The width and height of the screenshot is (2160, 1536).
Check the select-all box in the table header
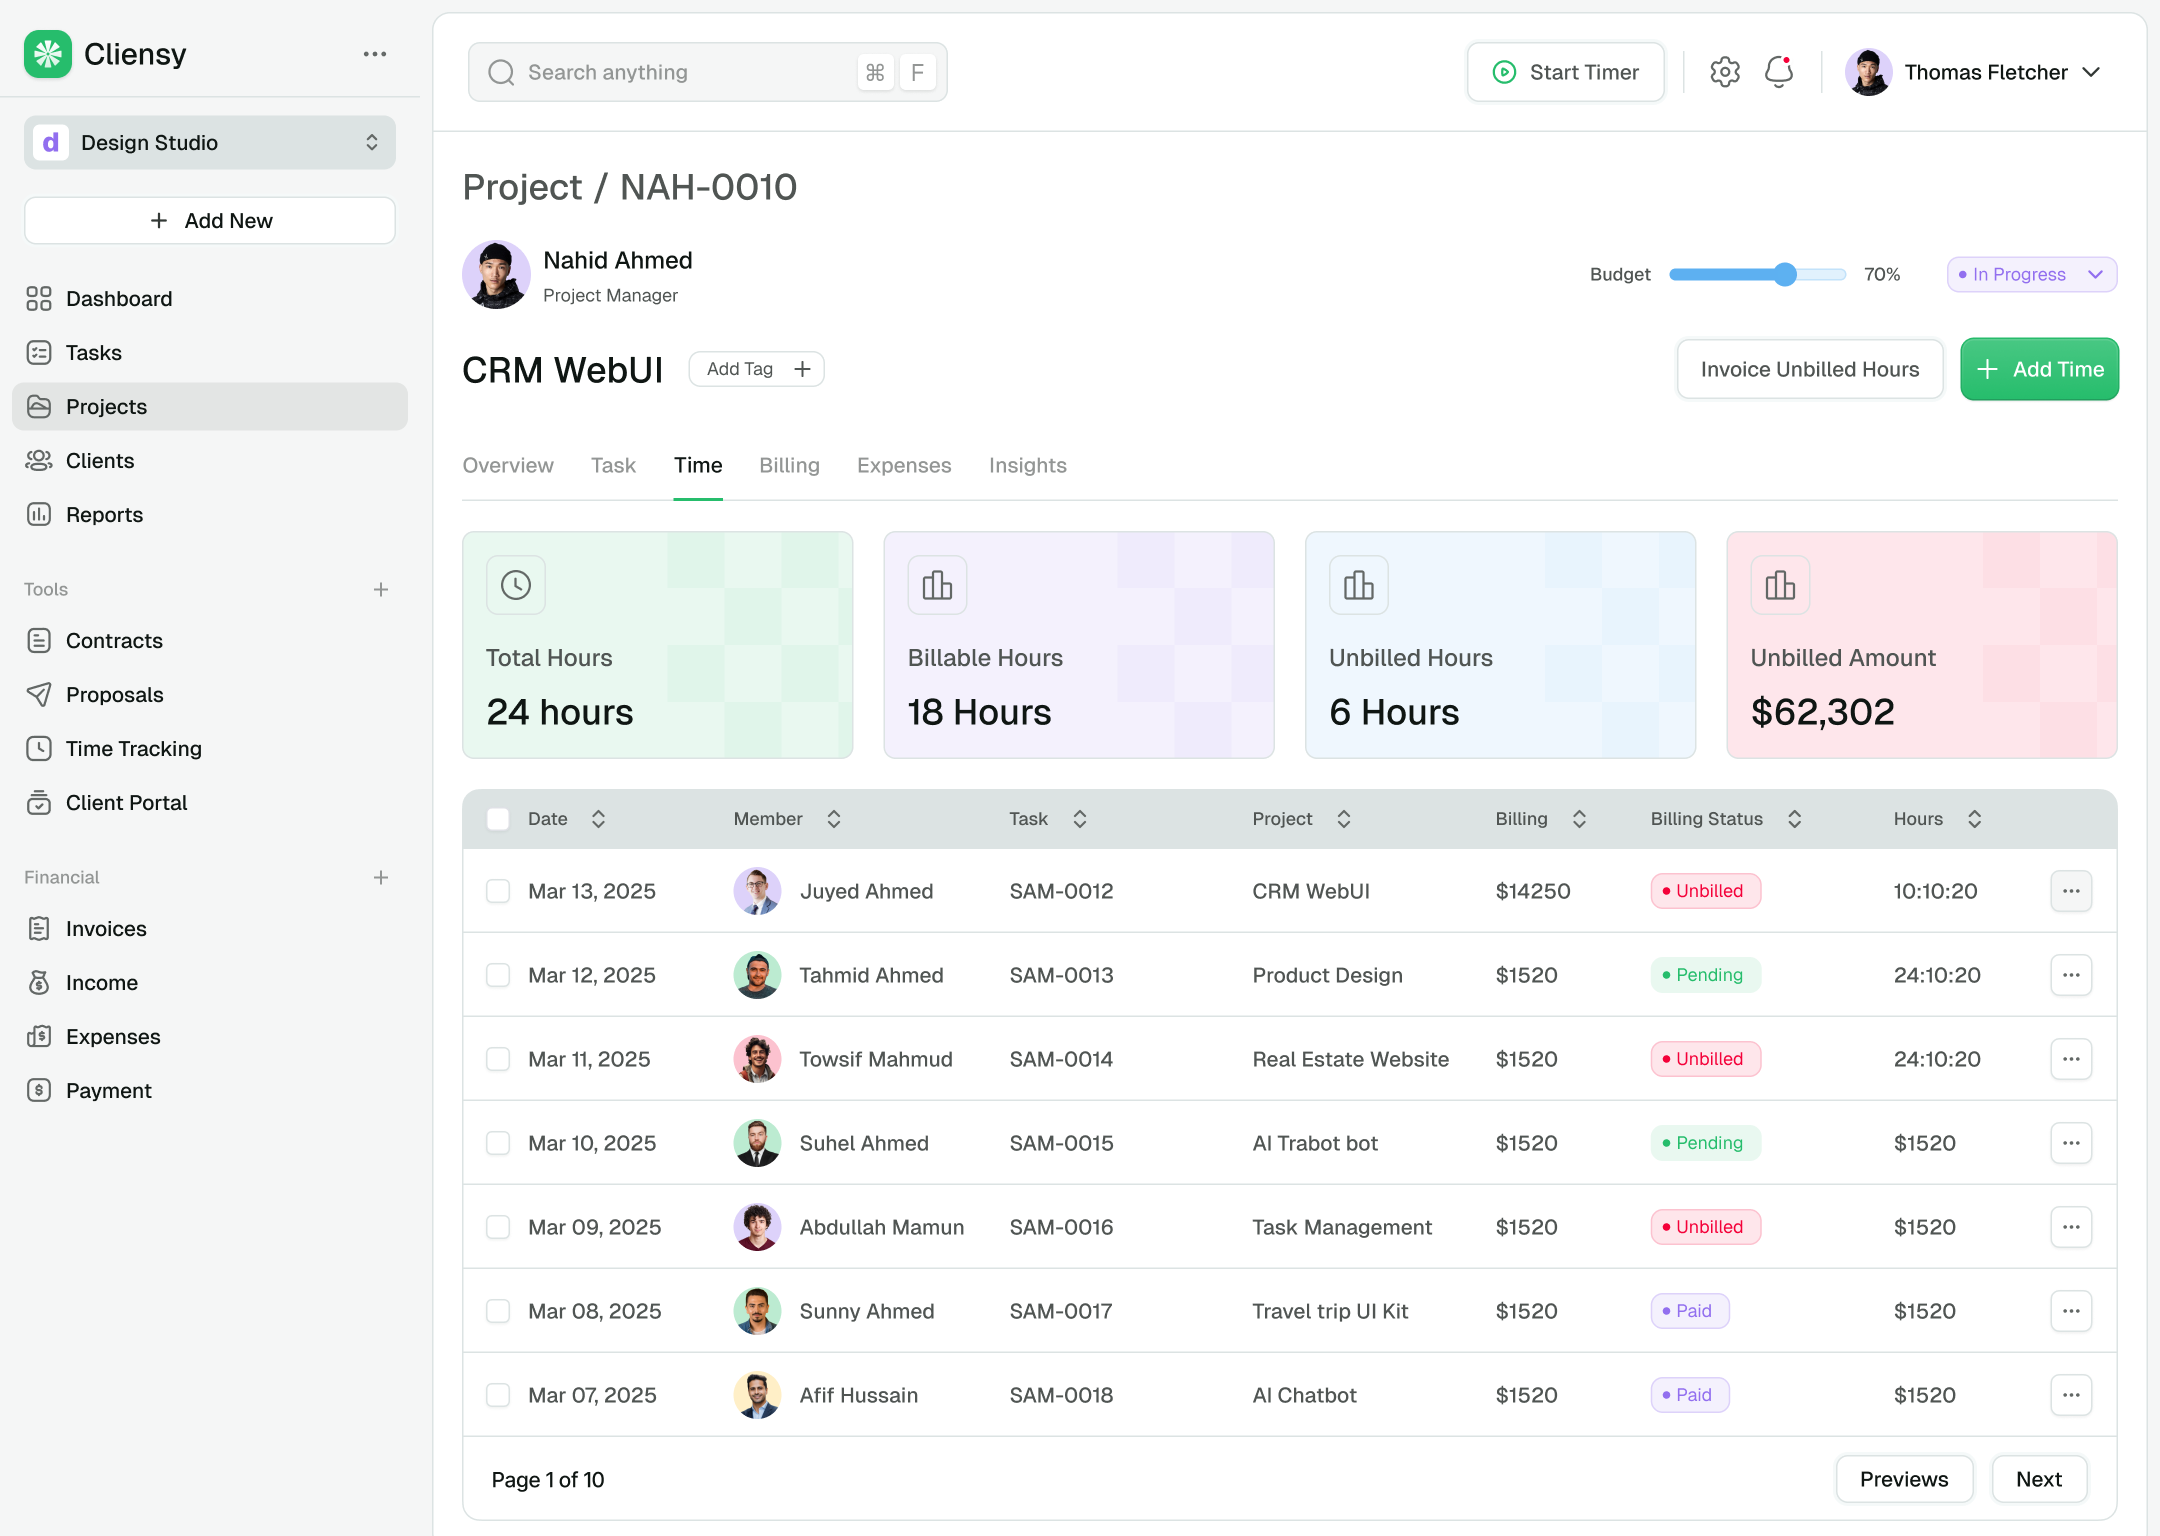coord(497,818)
